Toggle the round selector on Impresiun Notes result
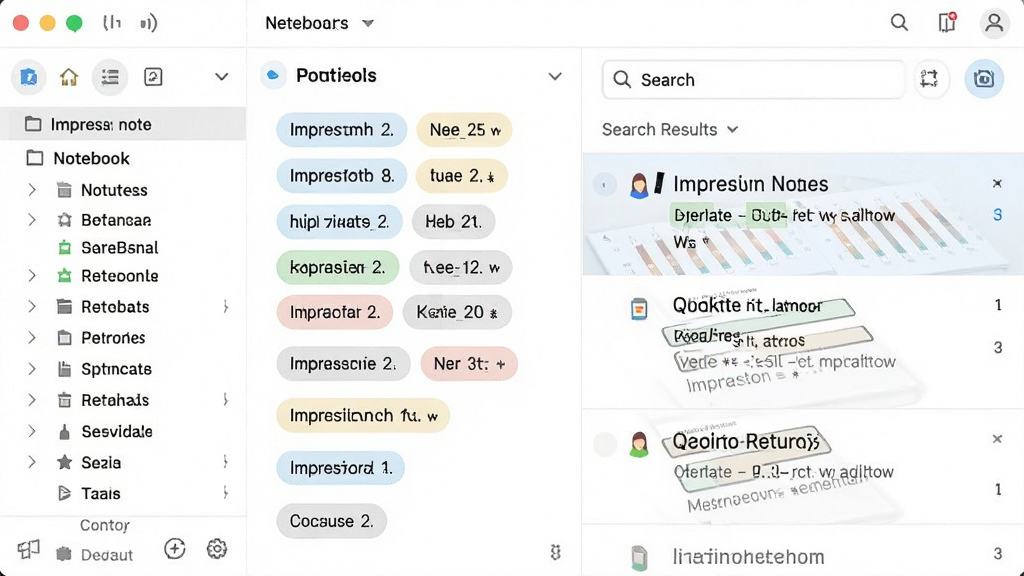 [x=604, y=185]
